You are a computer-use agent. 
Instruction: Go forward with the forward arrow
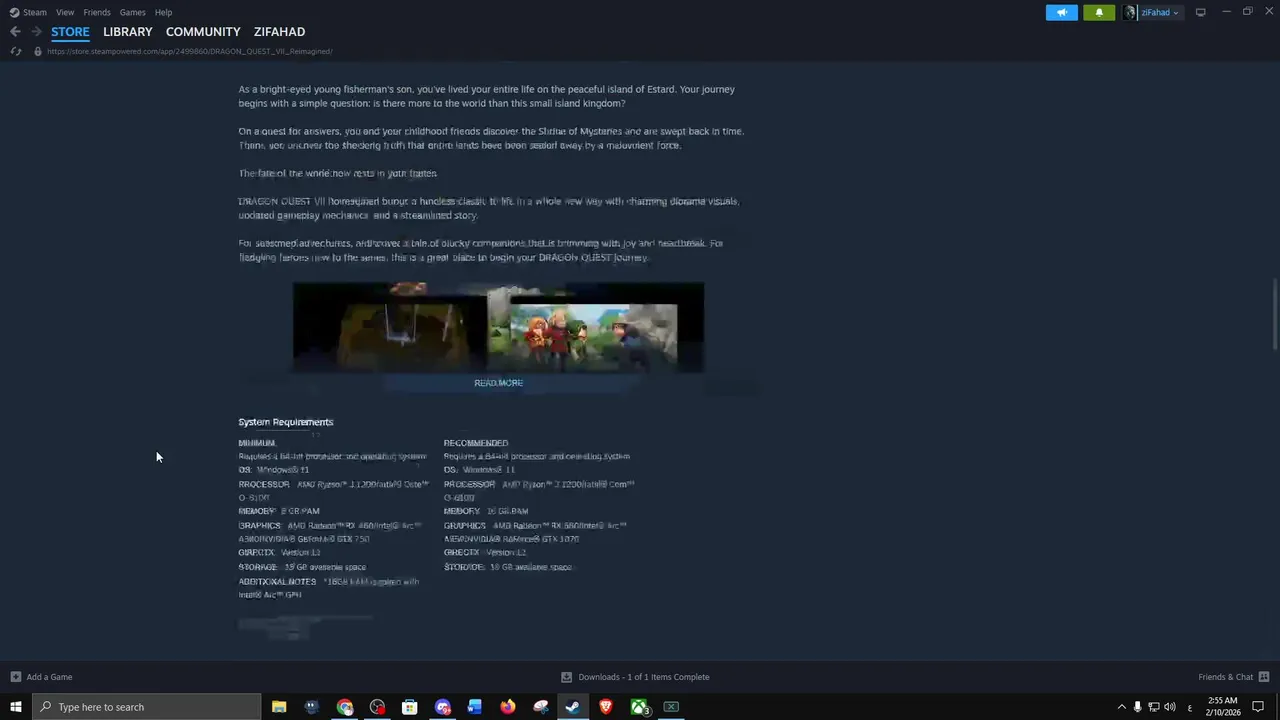pos(36,32)
